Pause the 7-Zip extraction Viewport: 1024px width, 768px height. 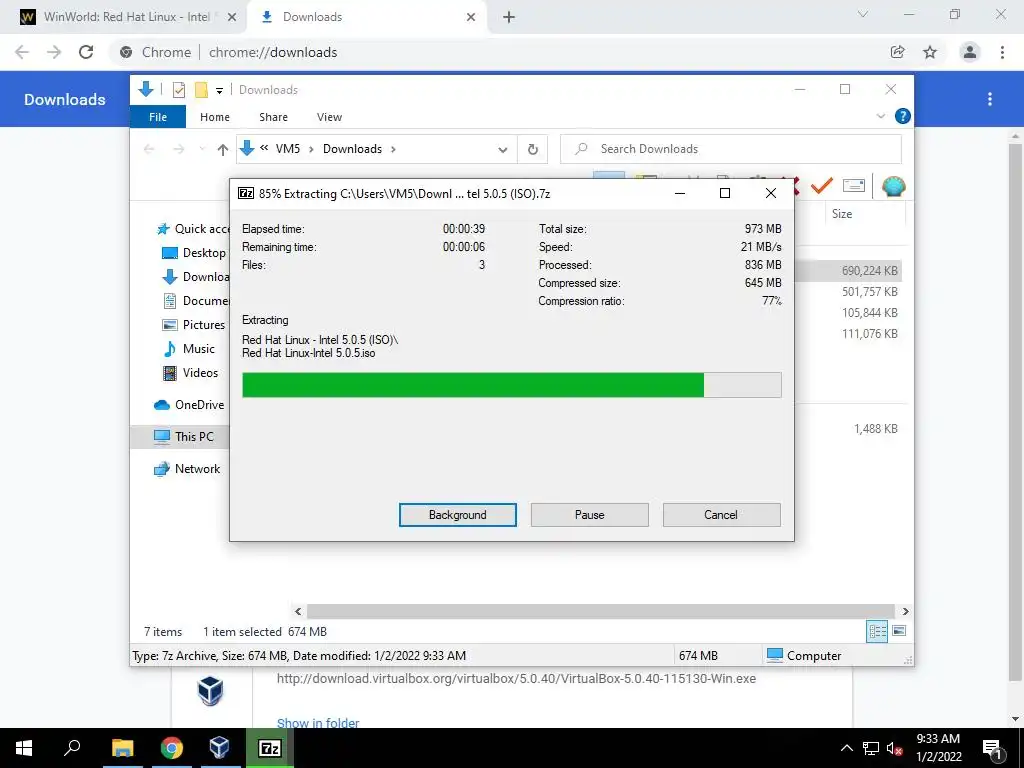[x=589, y=515]
